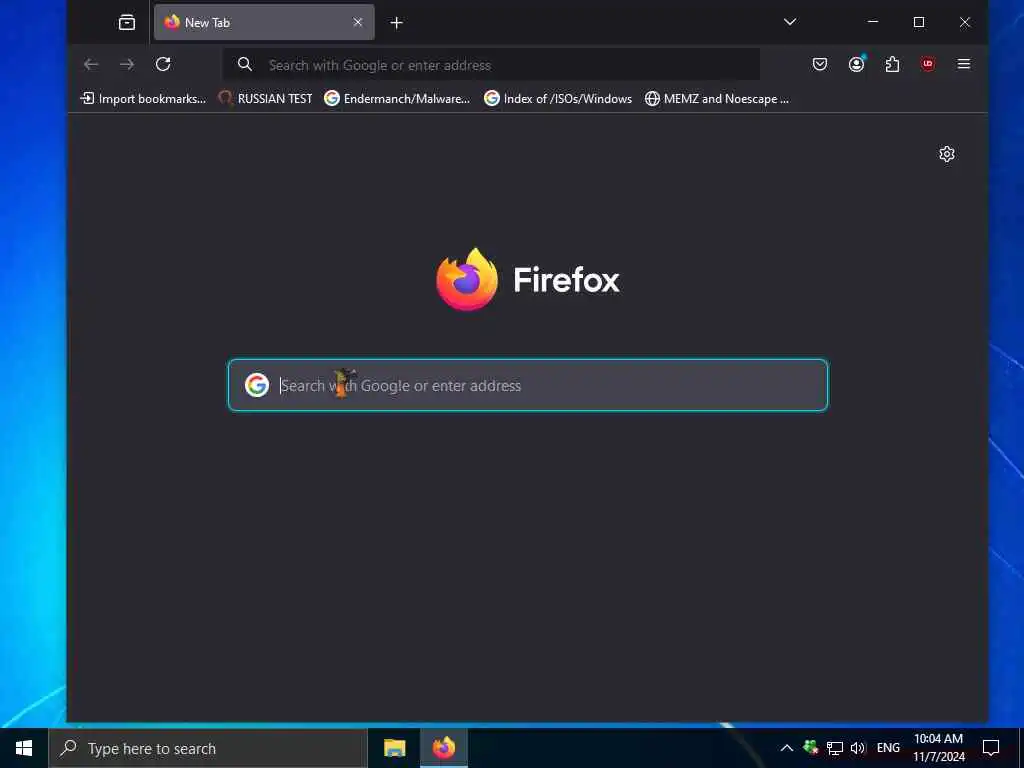Open Firefox View icon in tab strip
The image size is (1024, 768).
coord(127,23)
